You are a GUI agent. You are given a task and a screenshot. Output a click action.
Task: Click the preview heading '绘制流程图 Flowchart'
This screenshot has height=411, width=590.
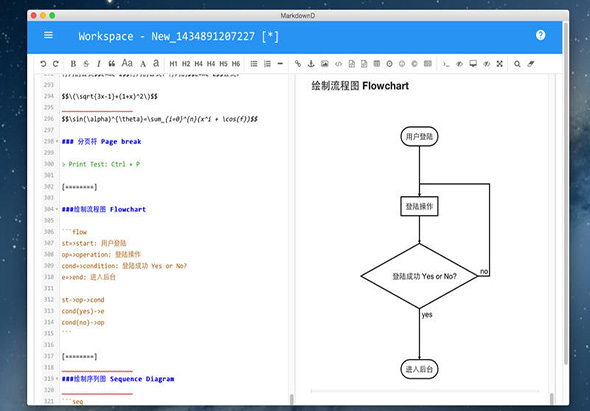point(360,86)
